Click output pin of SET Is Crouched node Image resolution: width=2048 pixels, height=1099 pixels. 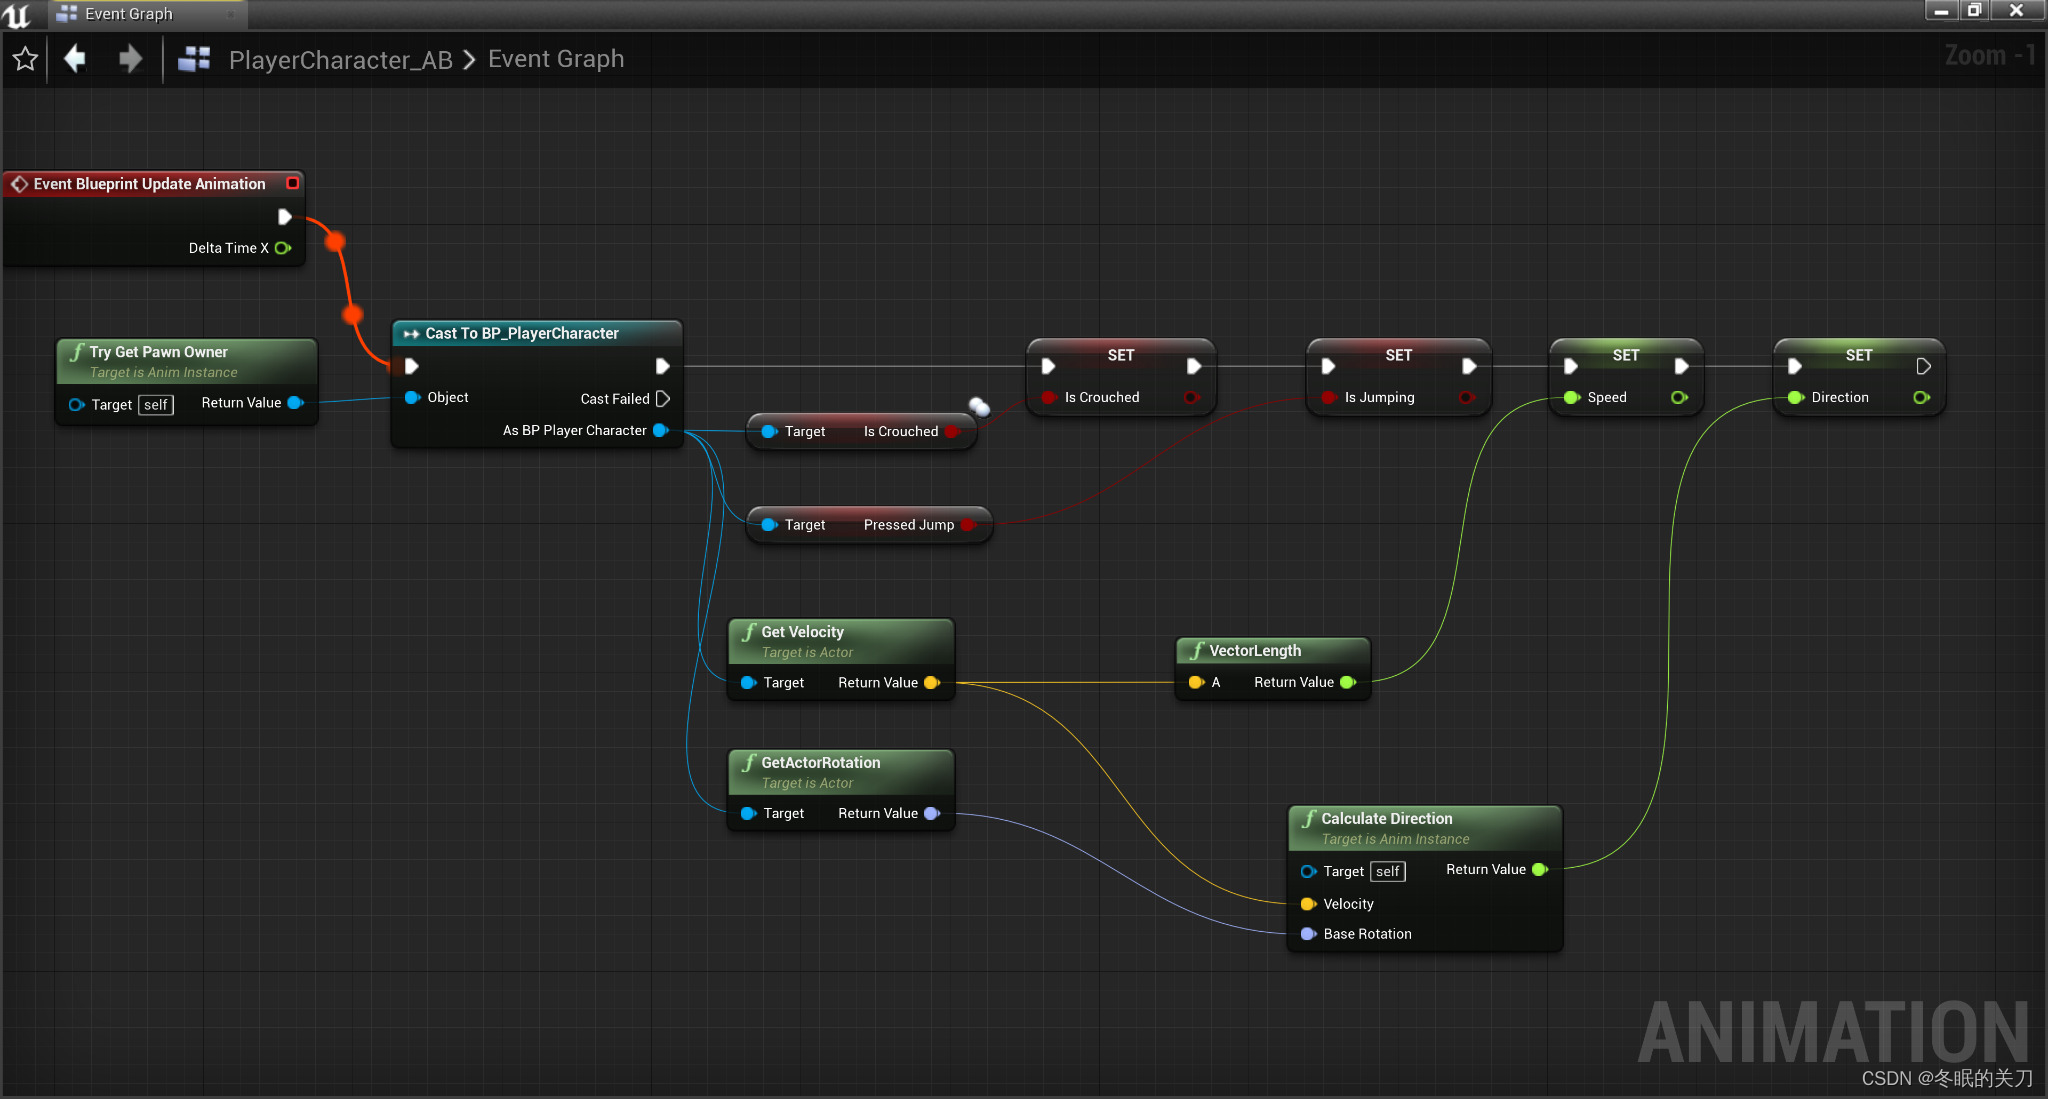(x=1191, y=398)
